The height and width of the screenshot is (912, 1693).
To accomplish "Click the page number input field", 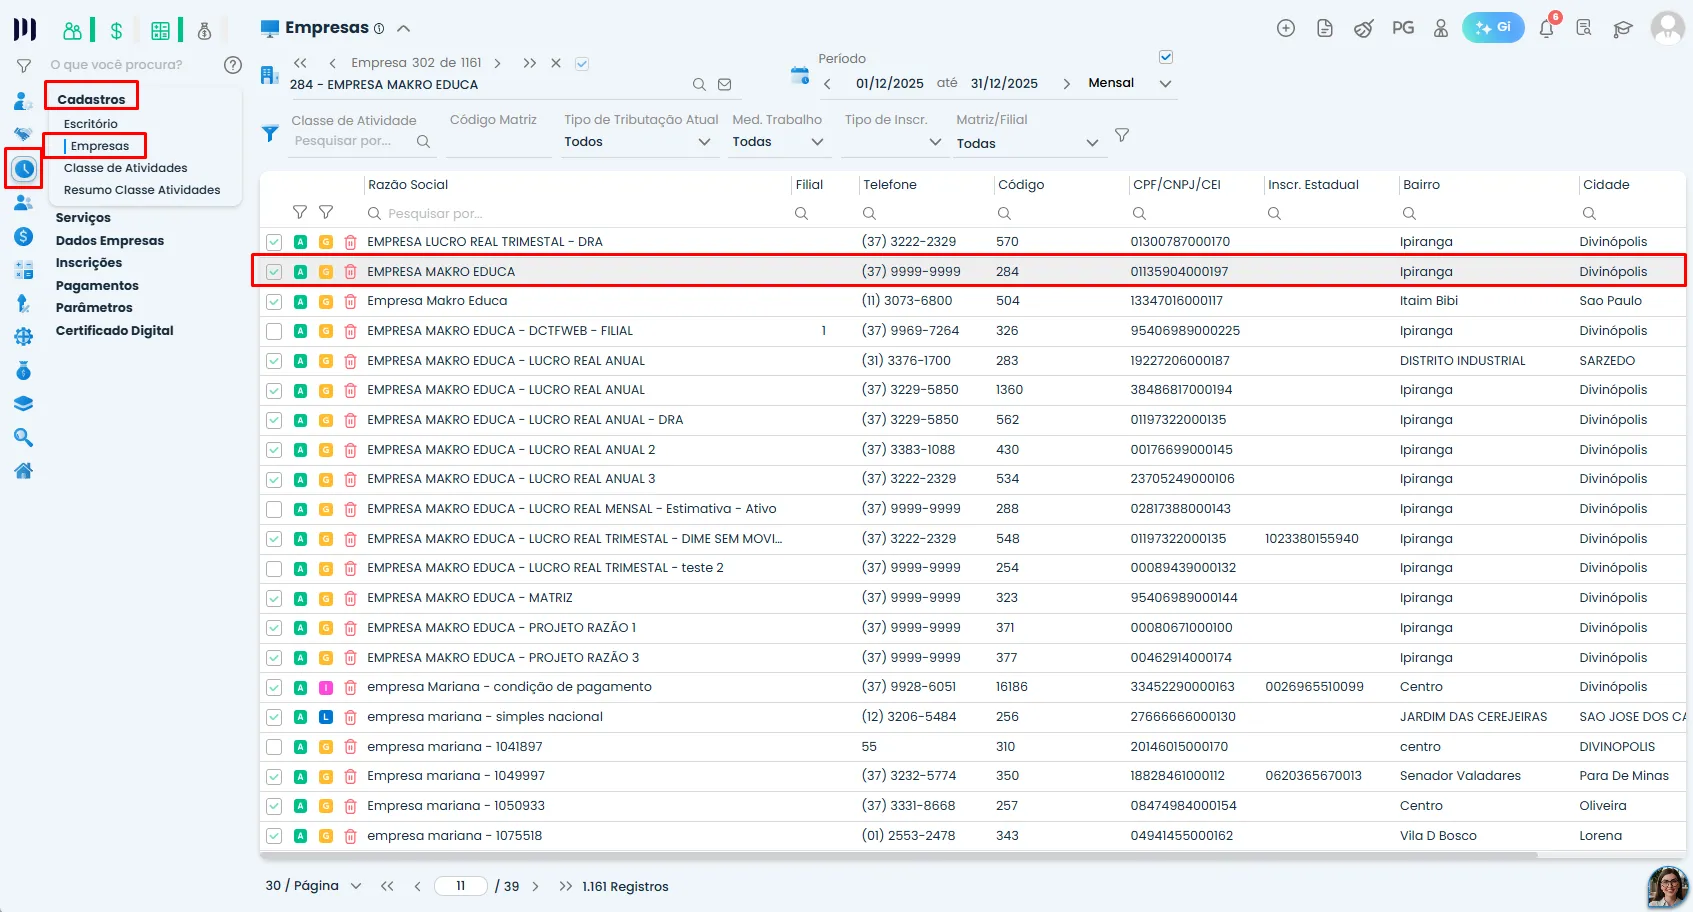I will [x=461, y=886].
